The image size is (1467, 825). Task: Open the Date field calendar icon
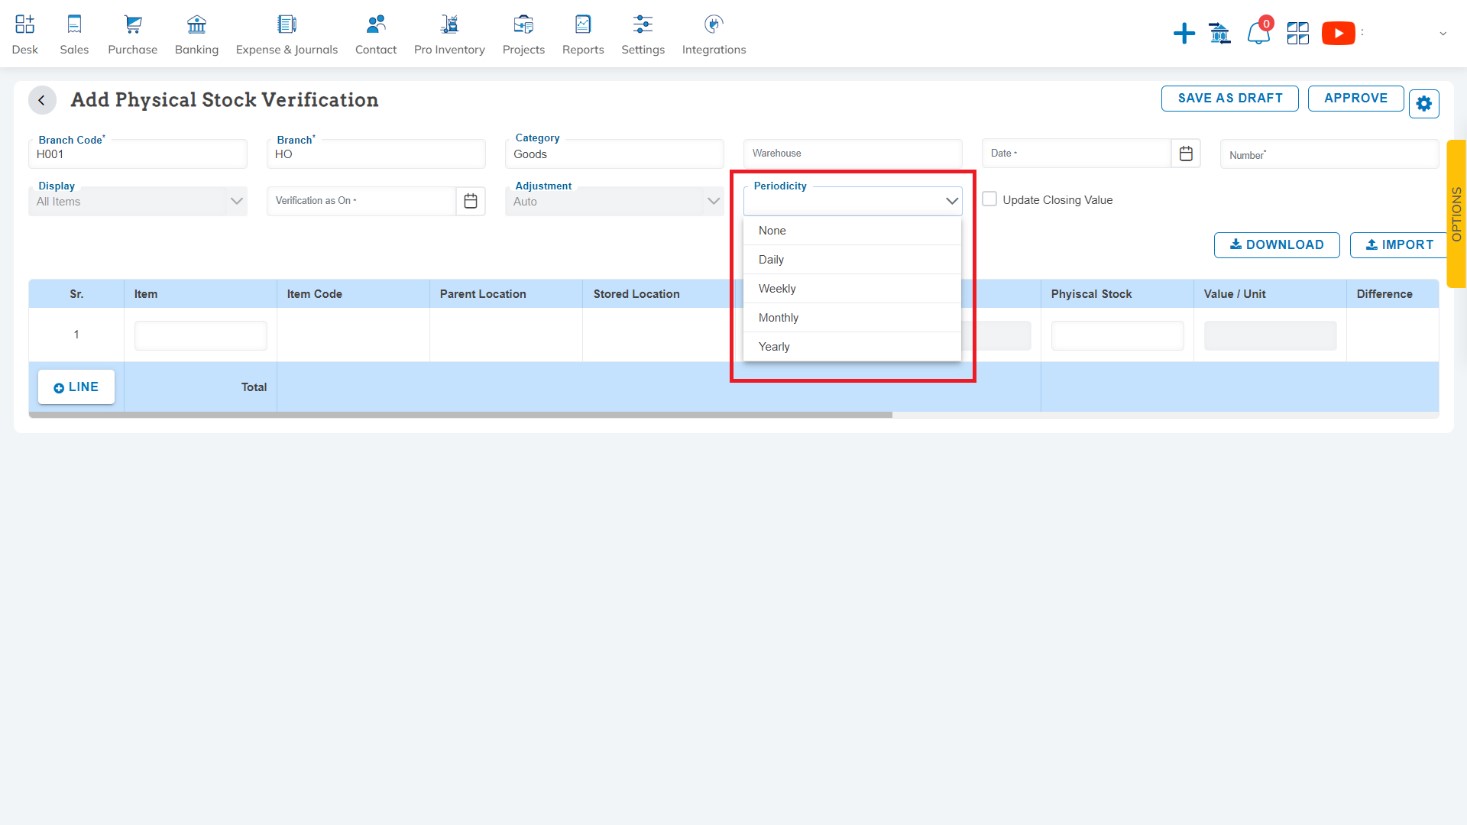click(x=1186, y=153)
